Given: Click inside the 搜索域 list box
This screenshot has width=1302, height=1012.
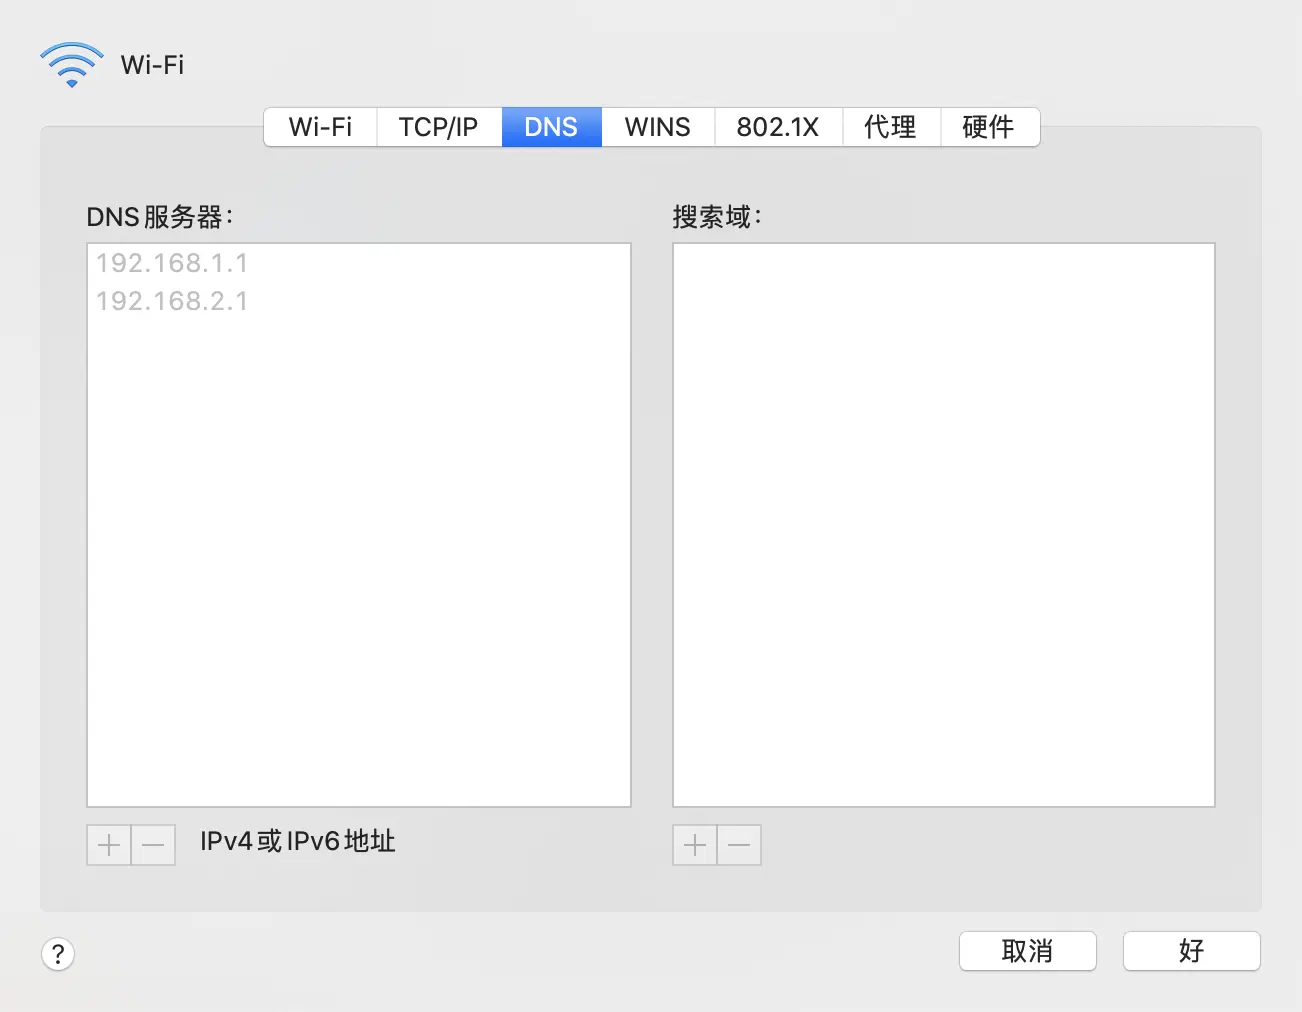Looking at the screenshot, I should tap(944, 525).
